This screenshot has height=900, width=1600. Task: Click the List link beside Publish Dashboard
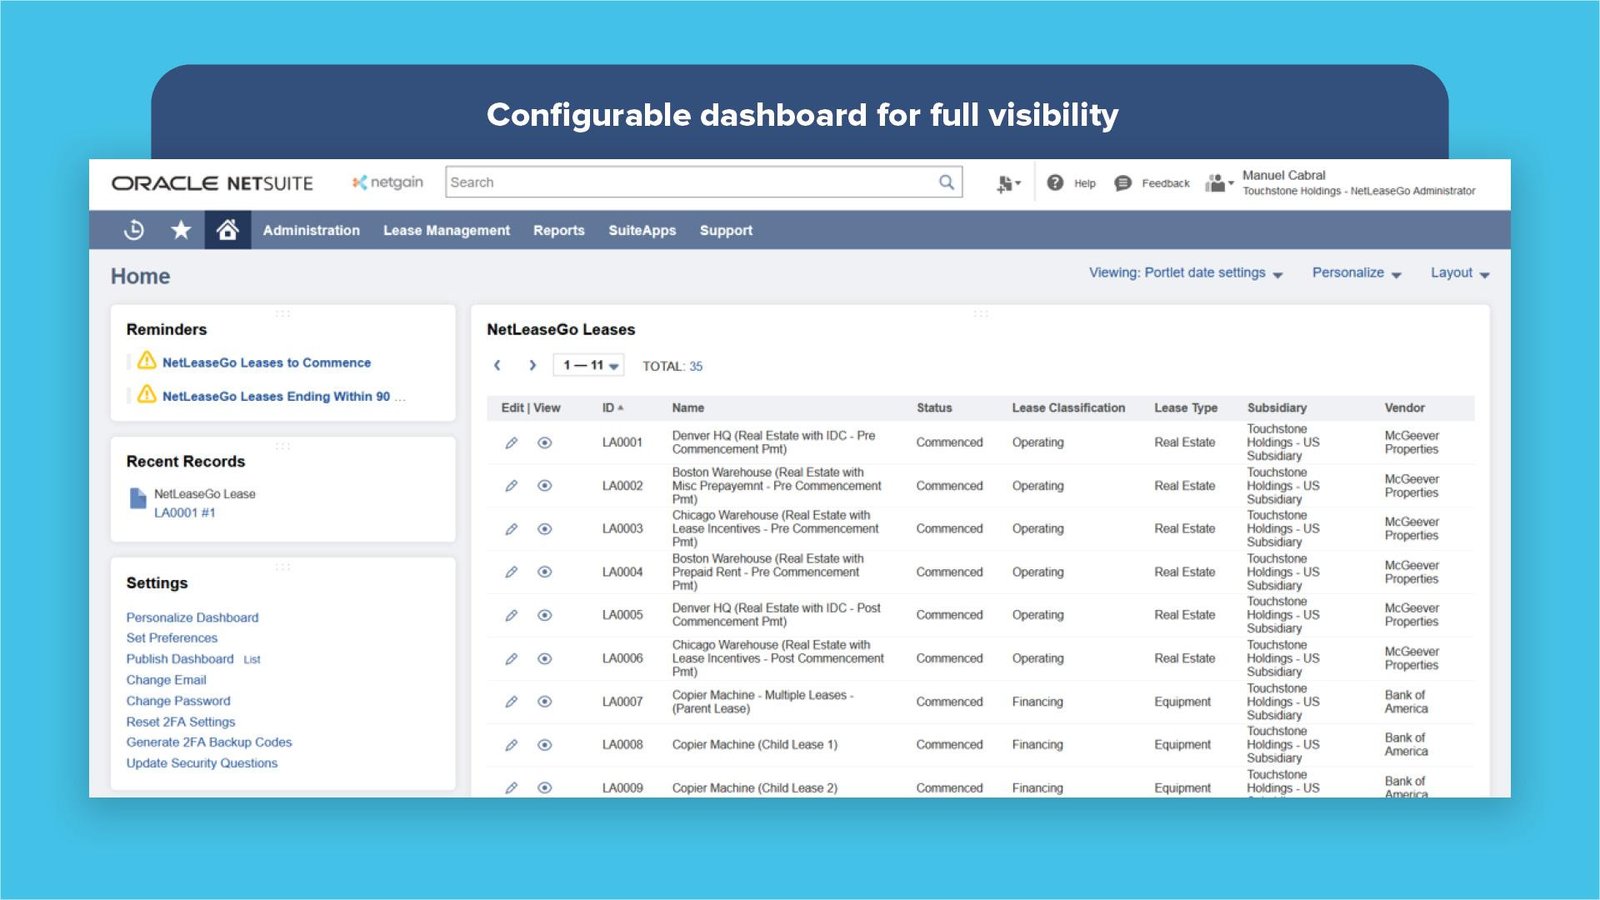pyautogui.click(x=252, y=660)
